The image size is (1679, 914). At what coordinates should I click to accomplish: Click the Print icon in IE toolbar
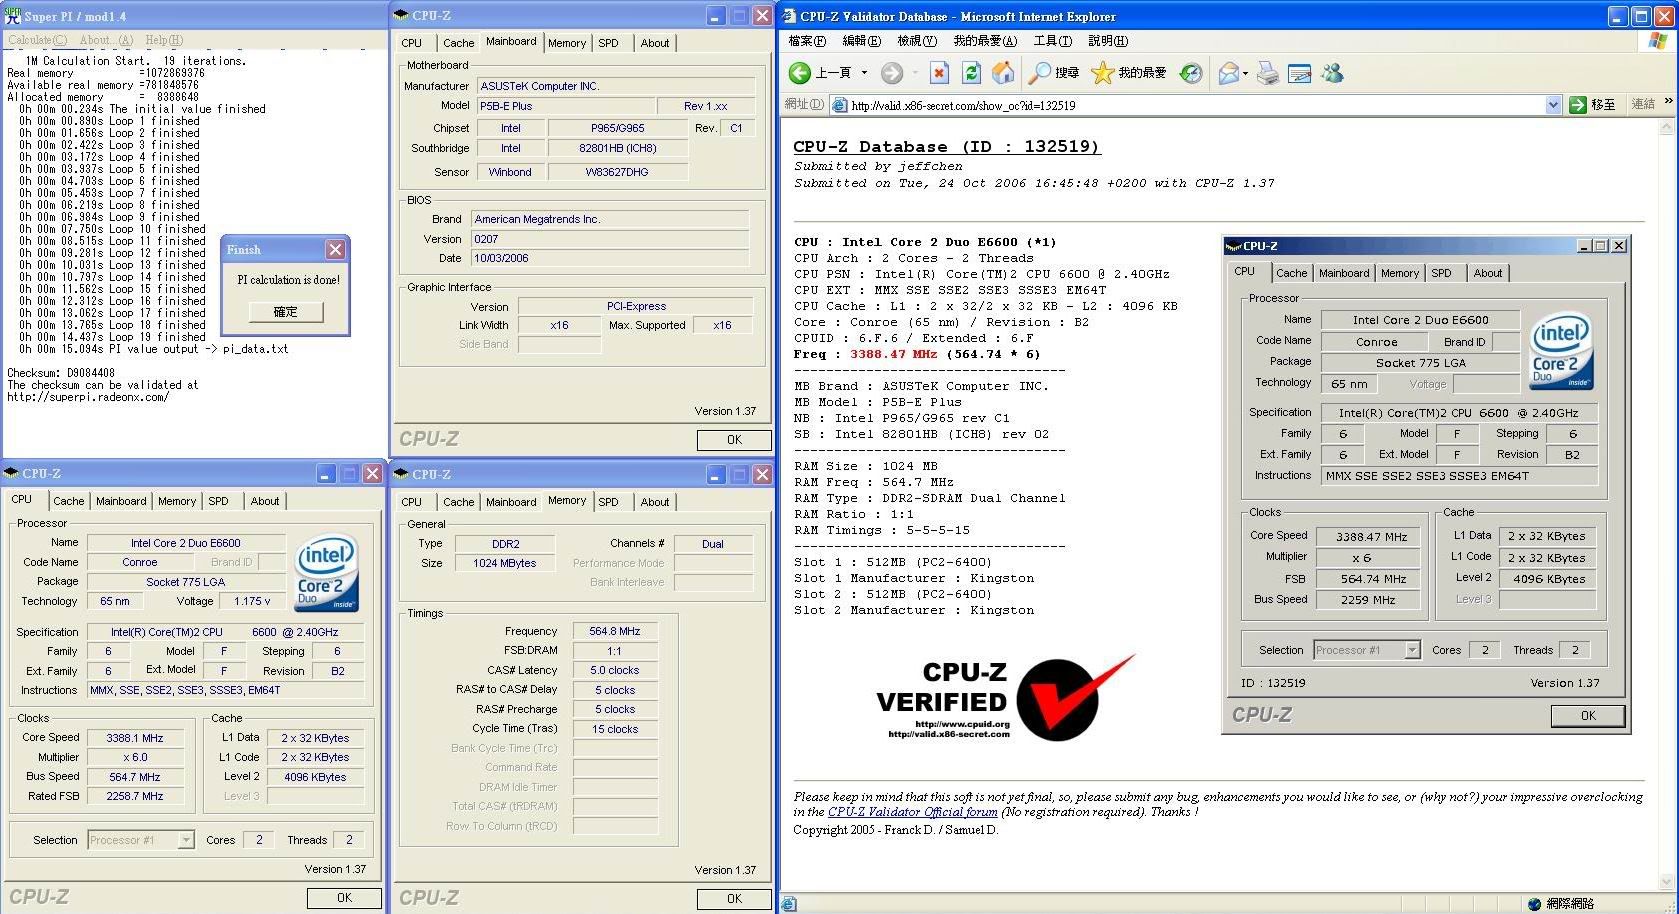(x=1267, y=73)
